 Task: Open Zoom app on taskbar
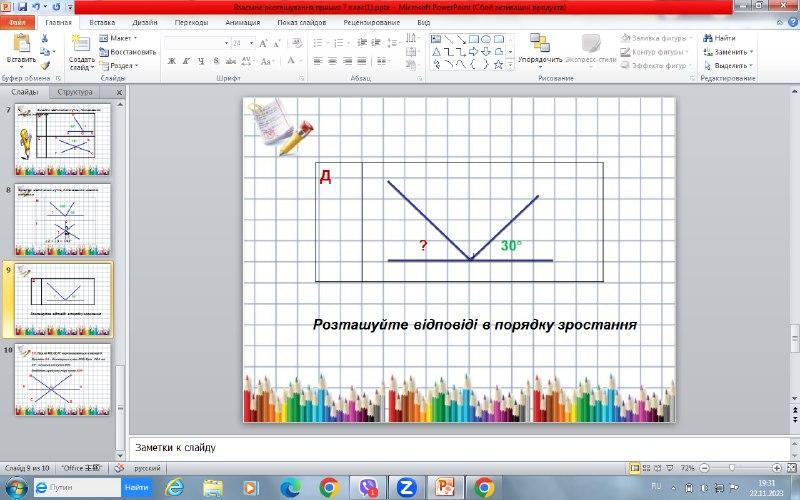point(406,488)
